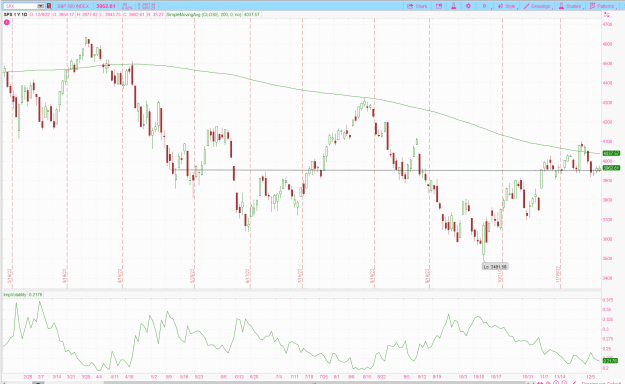Click the Share button in the toolbar
Image resolution: width=625 pixels, height=384 pixels.
coord(417,6)
